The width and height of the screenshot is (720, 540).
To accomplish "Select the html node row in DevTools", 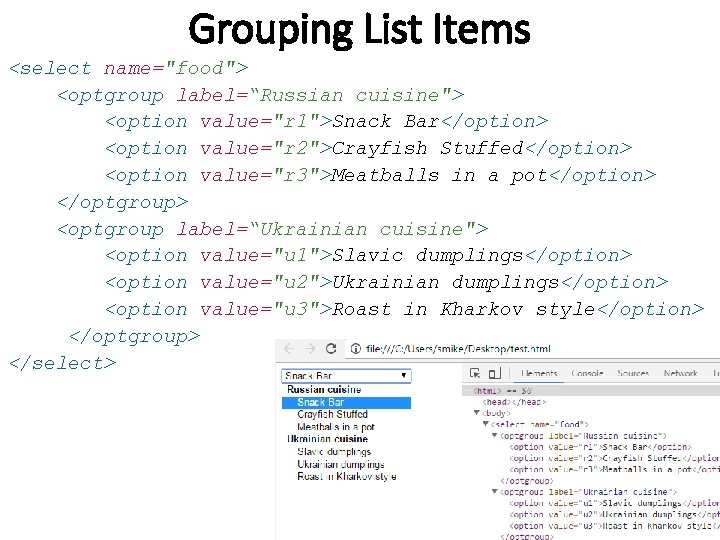I will click(591, 391).
